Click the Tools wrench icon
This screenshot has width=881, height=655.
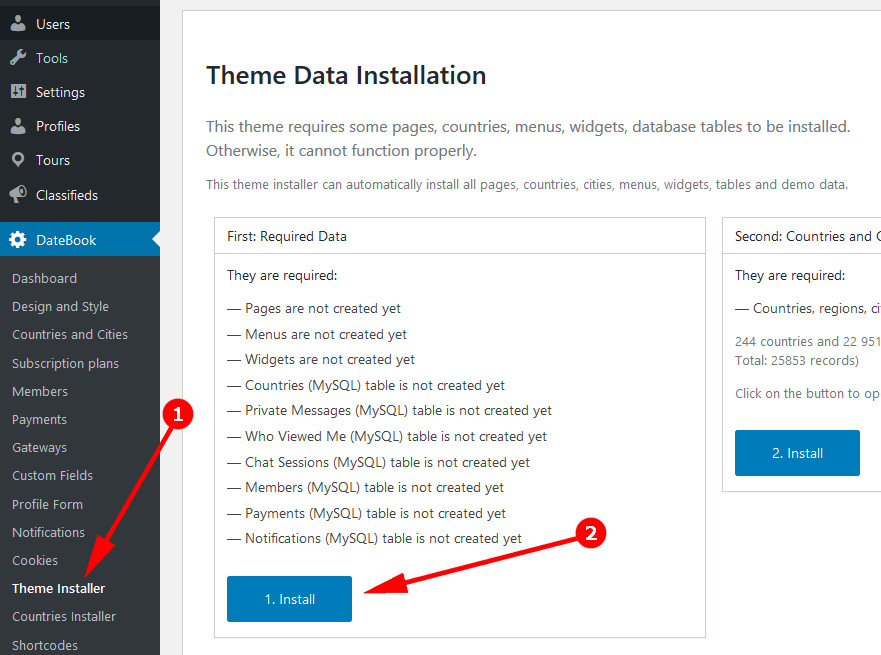18,58
